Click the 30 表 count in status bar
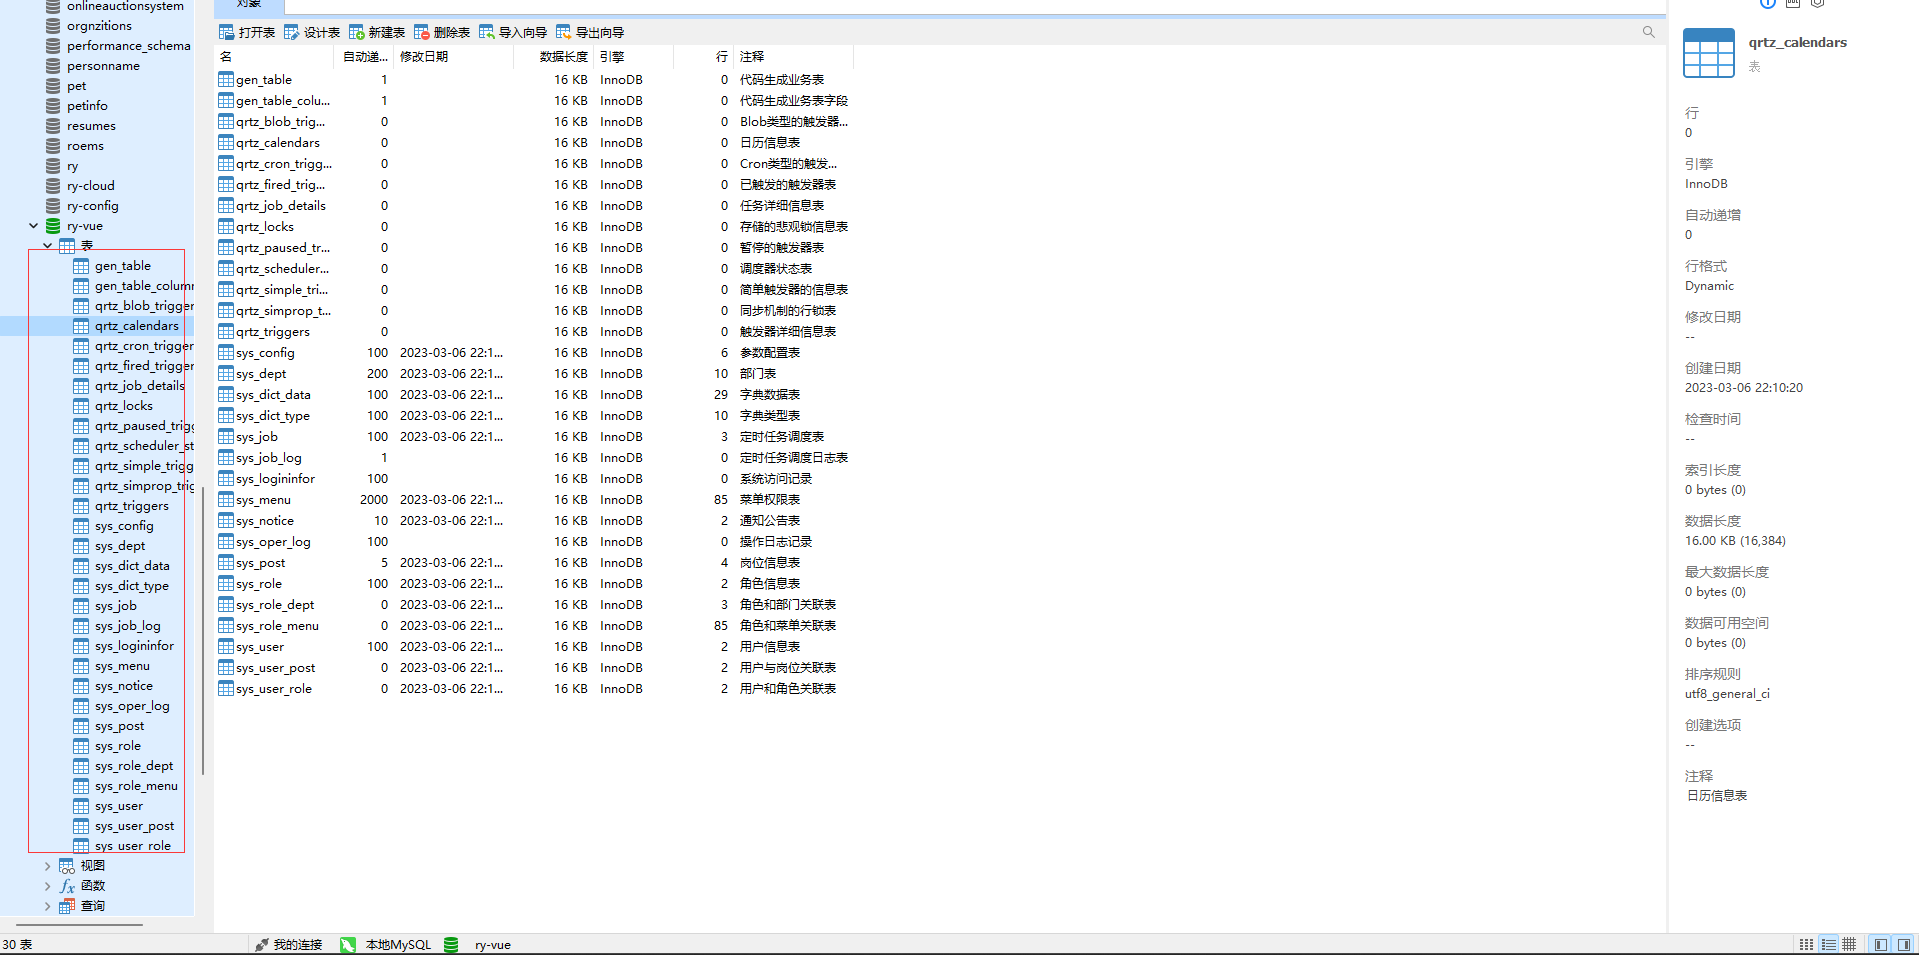This screenshot has height=955, width=1919. pos(17,945)
